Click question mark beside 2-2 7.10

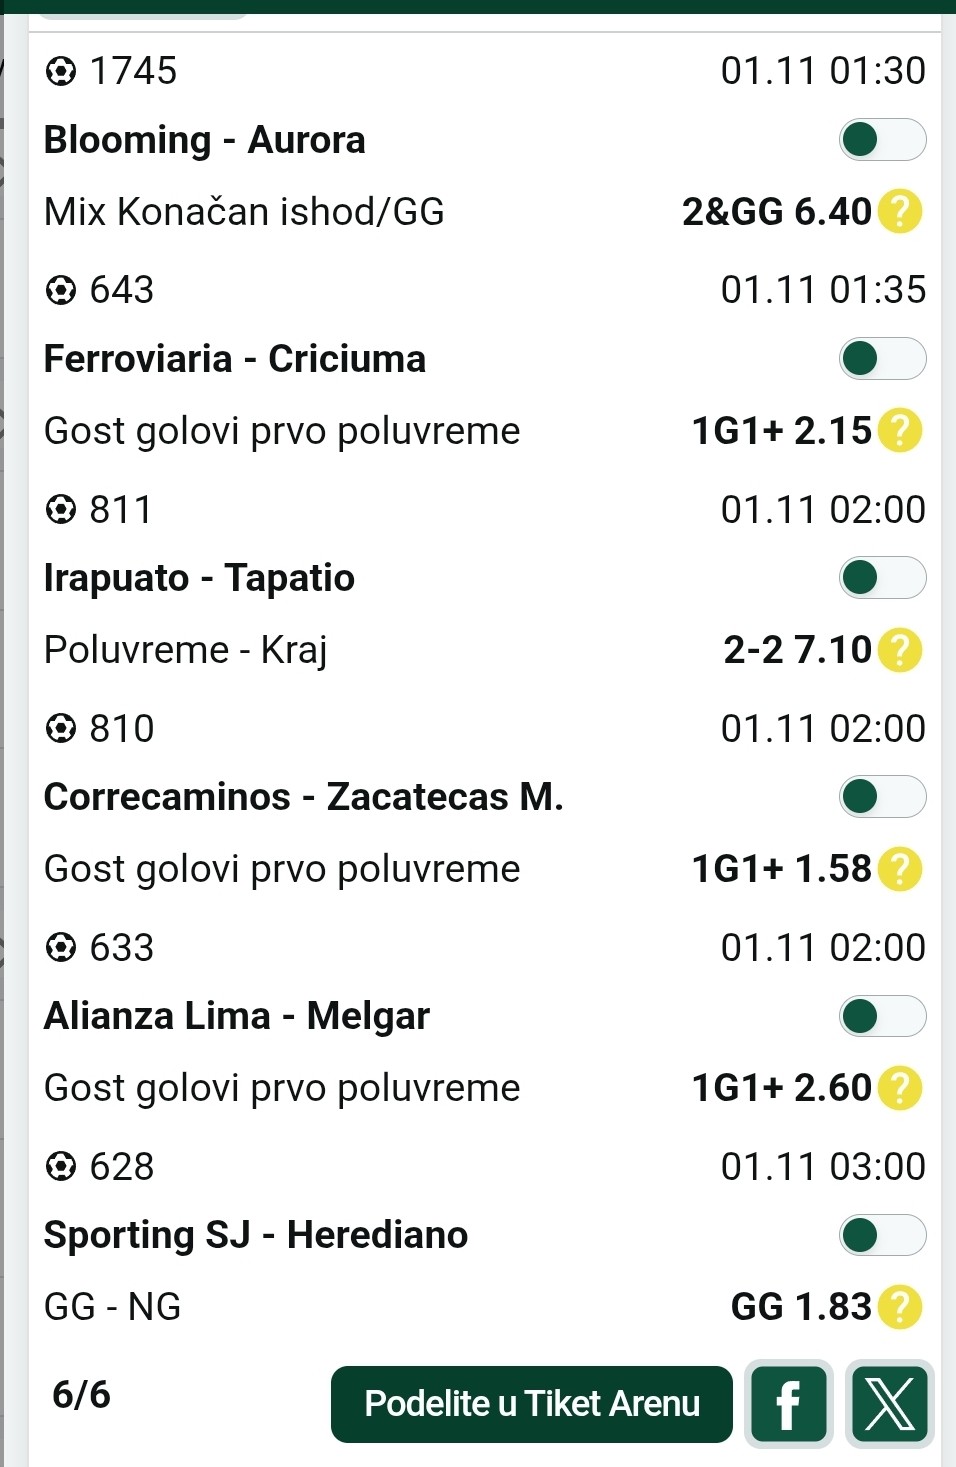899,650
